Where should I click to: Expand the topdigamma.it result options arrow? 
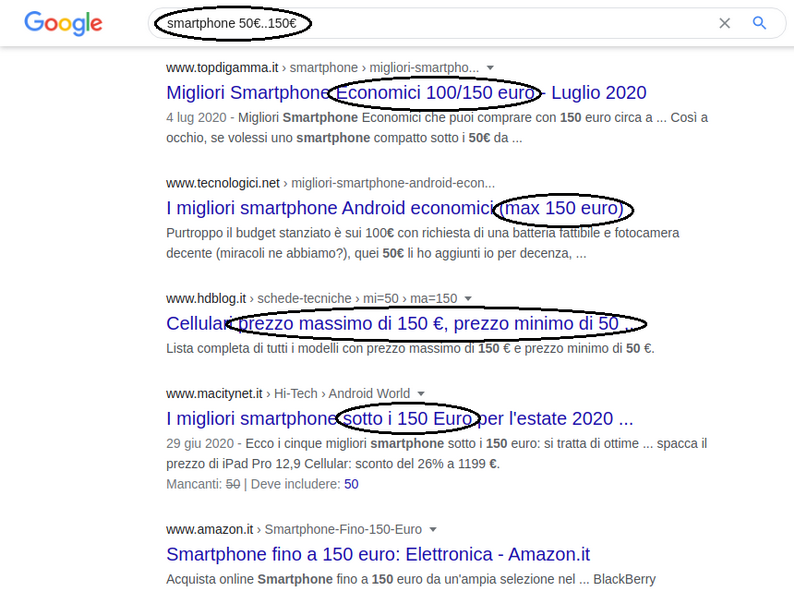point(490,68)
